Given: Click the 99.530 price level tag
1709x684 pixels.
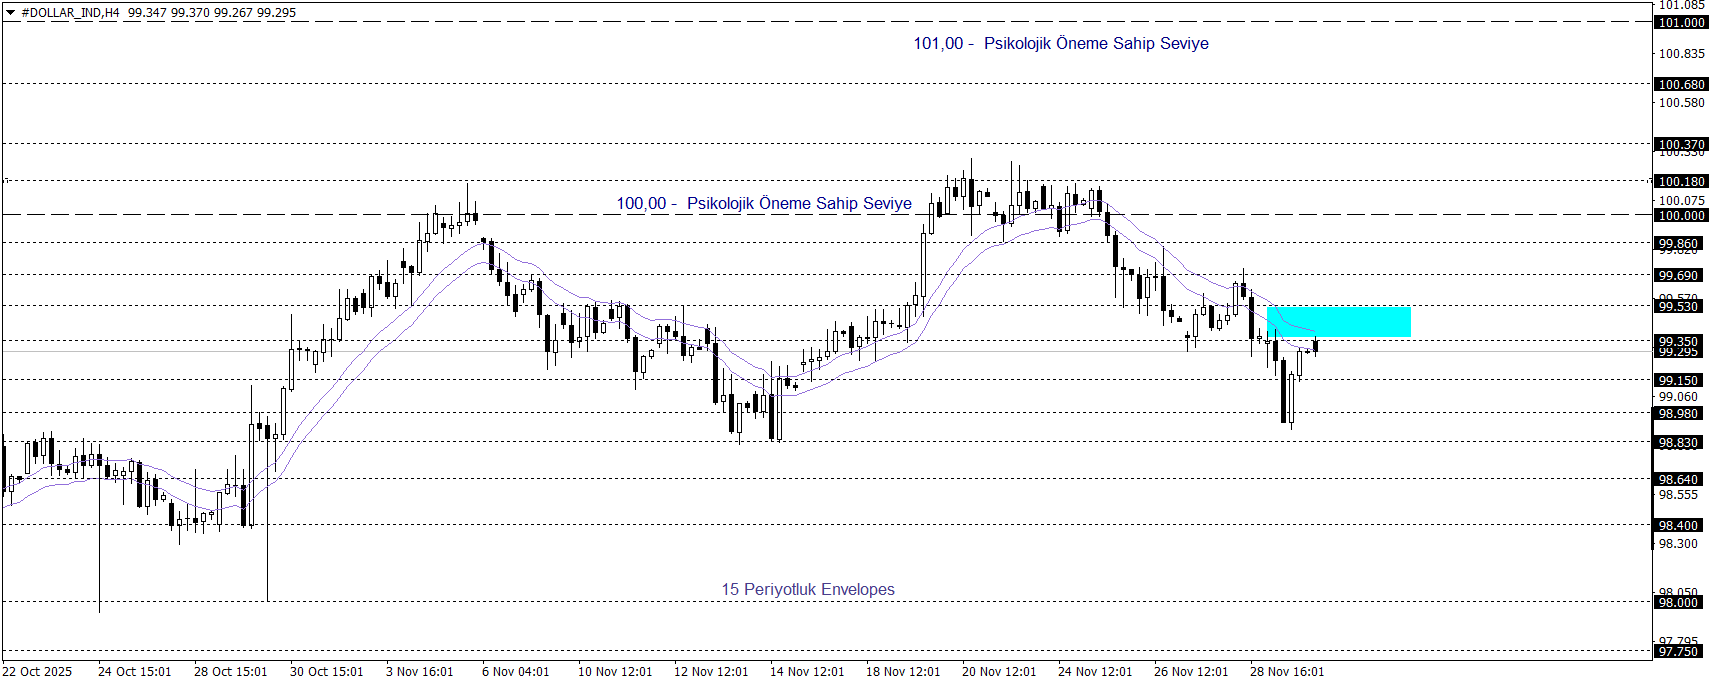Looking at the screenshot, I should click(x=1678, y=306).
